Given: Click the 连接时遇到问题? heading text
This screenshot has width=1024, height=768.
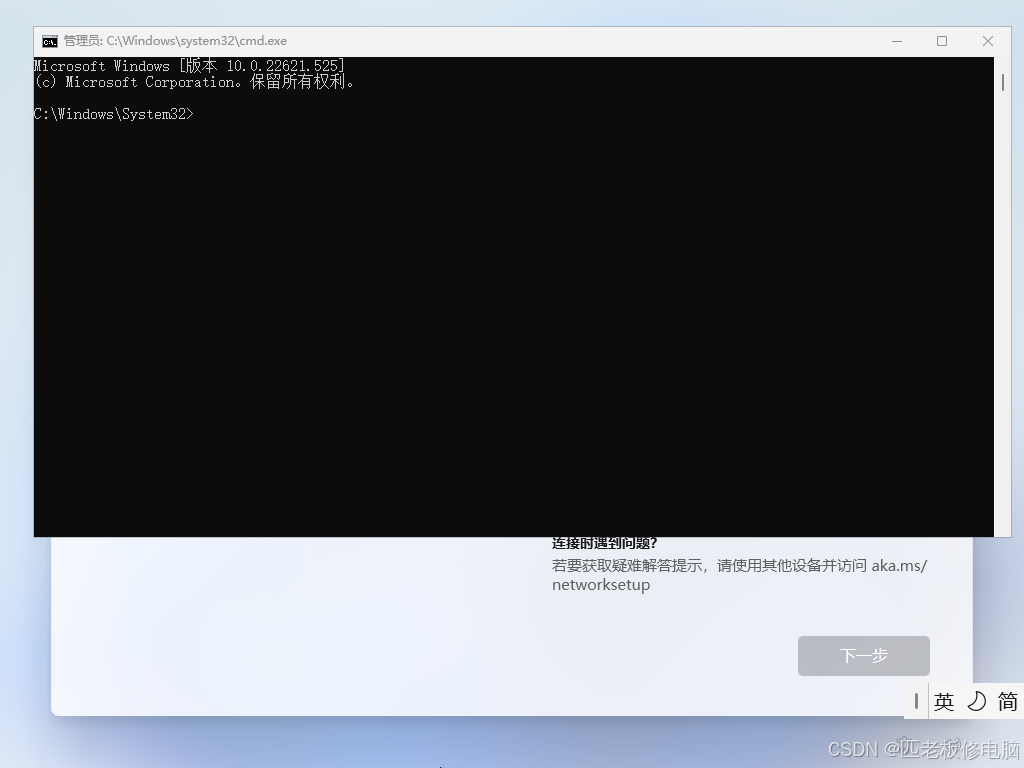Looking at the screenshot, I should pos(604,543).
